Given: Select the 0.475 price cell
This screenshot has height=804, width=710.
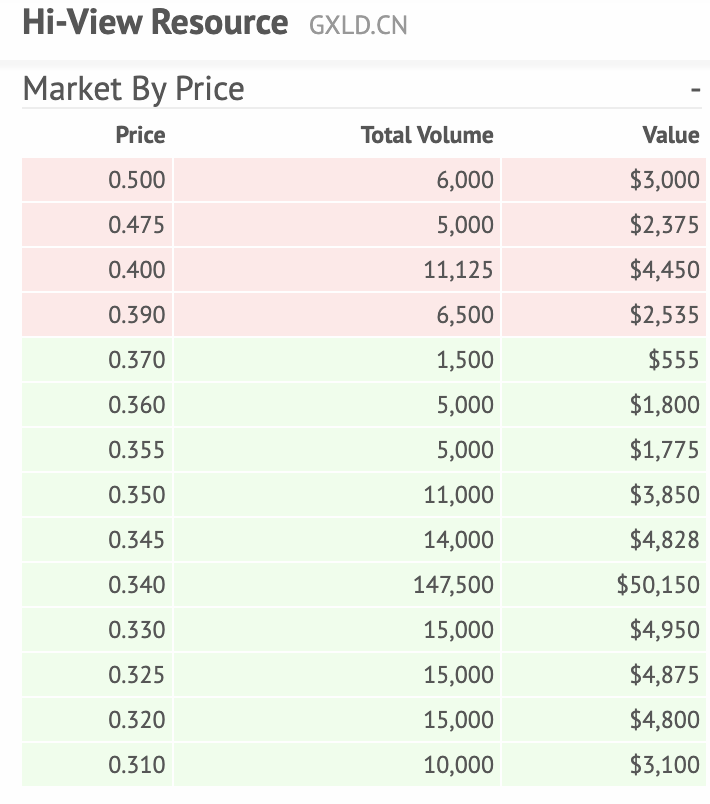Looking at the screenshot, I should coord(137,225).
